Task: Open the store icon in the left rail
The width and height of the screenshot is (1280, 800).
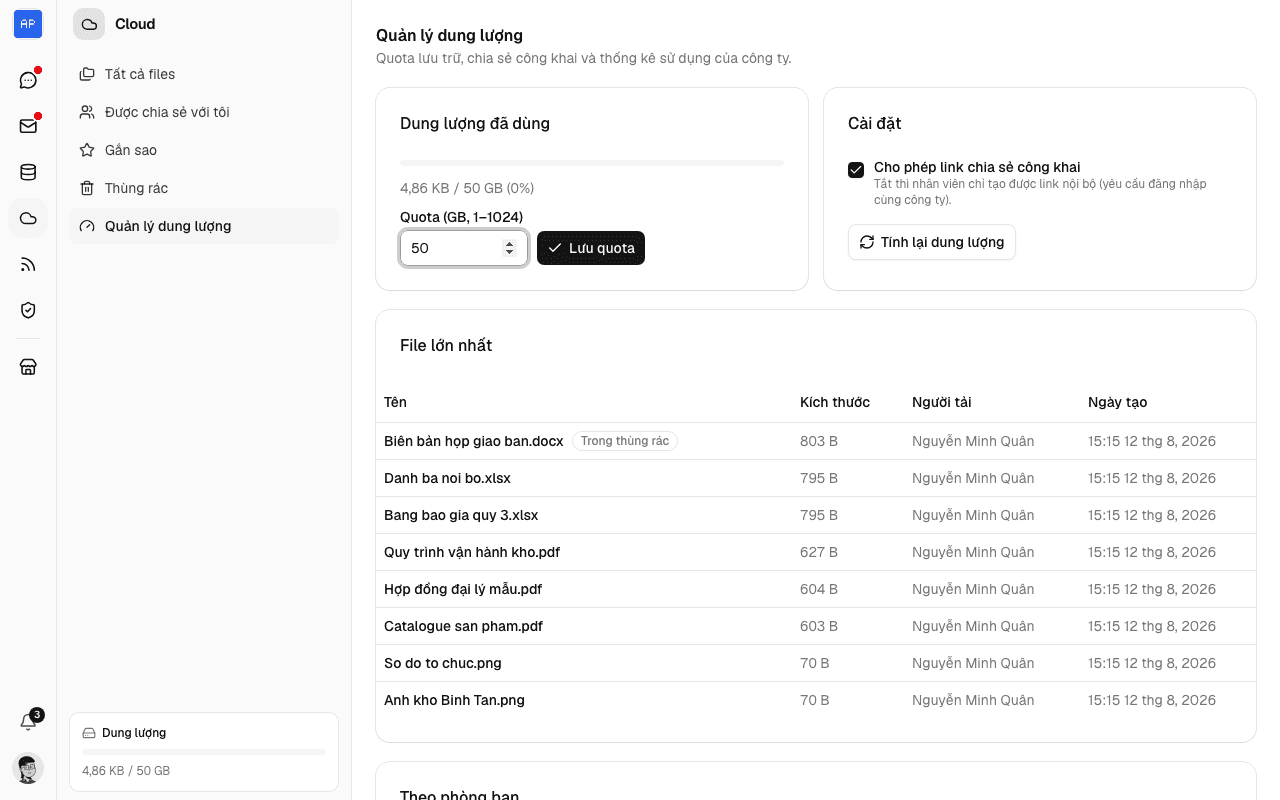Action: (x=28, y=367)
